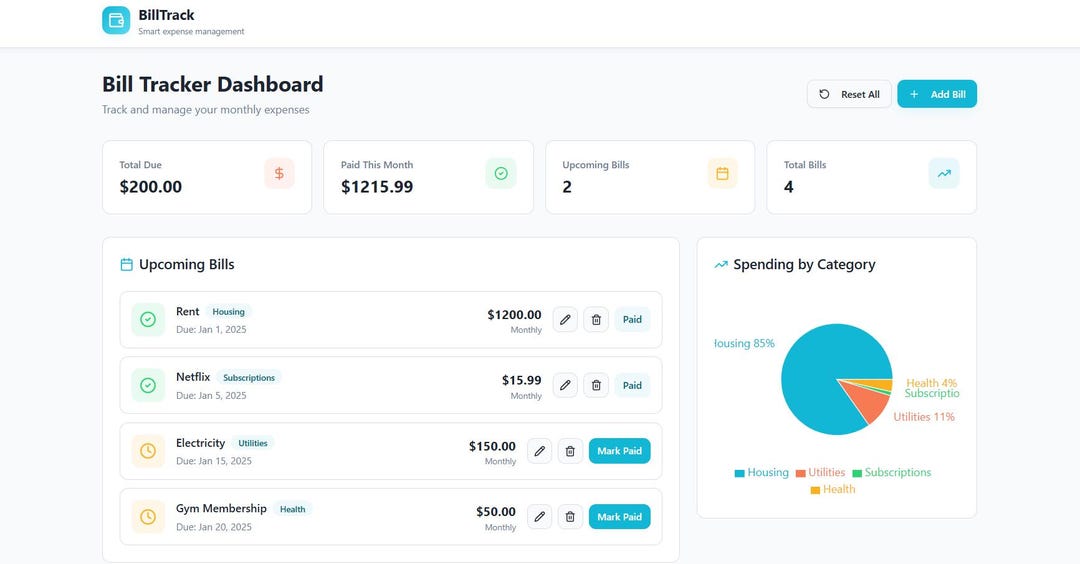The image size is (1080, 564).
Task: Click the trend icon beside Spending by Category
Action: point(721,264)
